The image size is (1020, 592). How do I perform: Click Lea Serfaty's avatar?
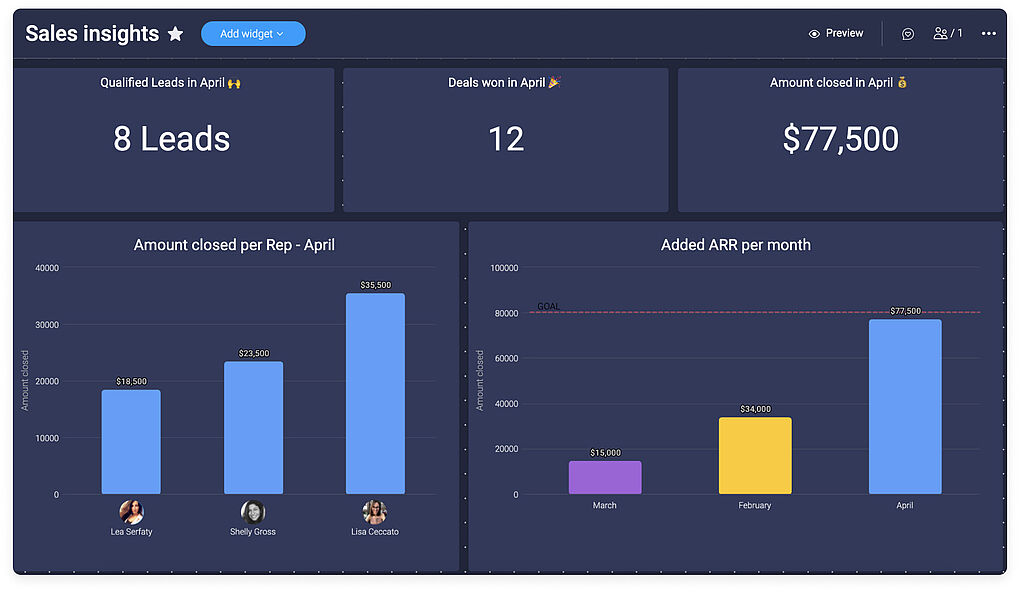131,512
